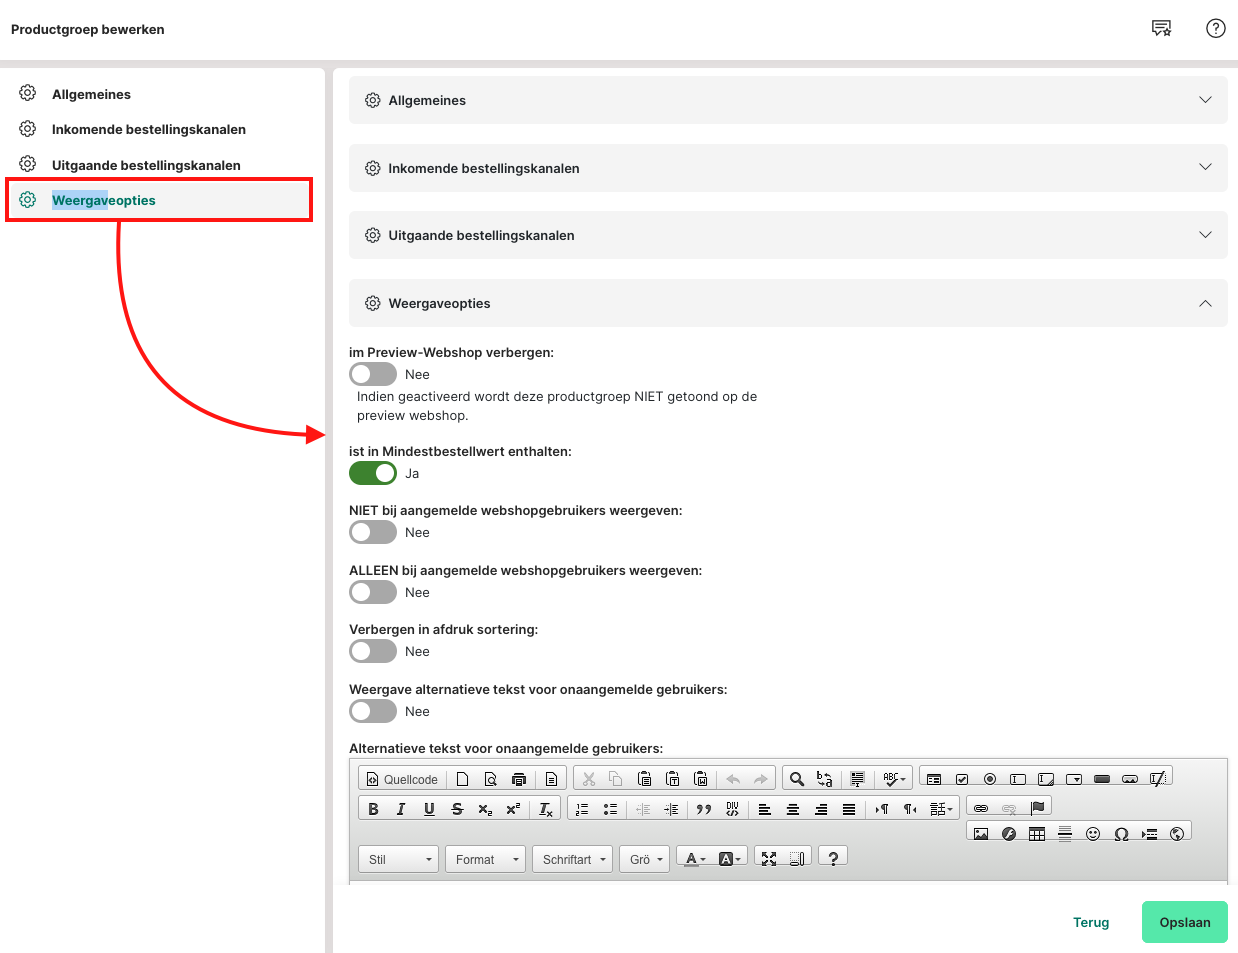Image resolution: width=1238 pixels, height=953 pixels.
Task: Apply italic formatting in the editor
Action: coord(401,809)
